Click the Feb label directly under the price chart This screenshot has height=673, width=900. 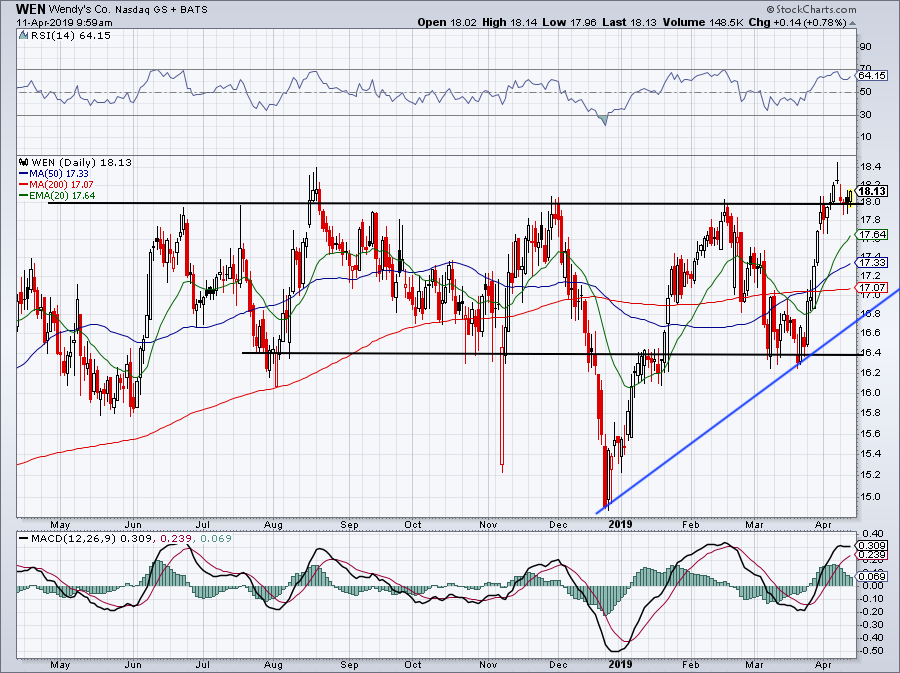[x=690, y=525]
